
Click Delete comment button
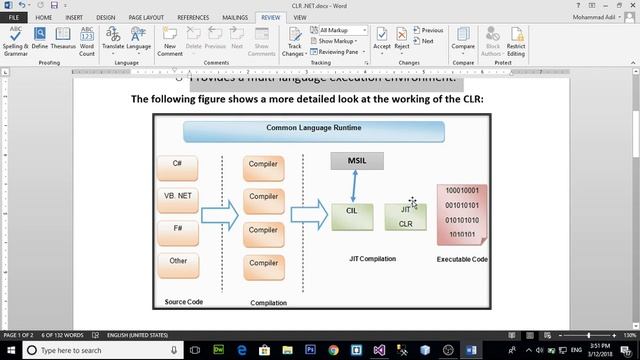coord(193,41)
